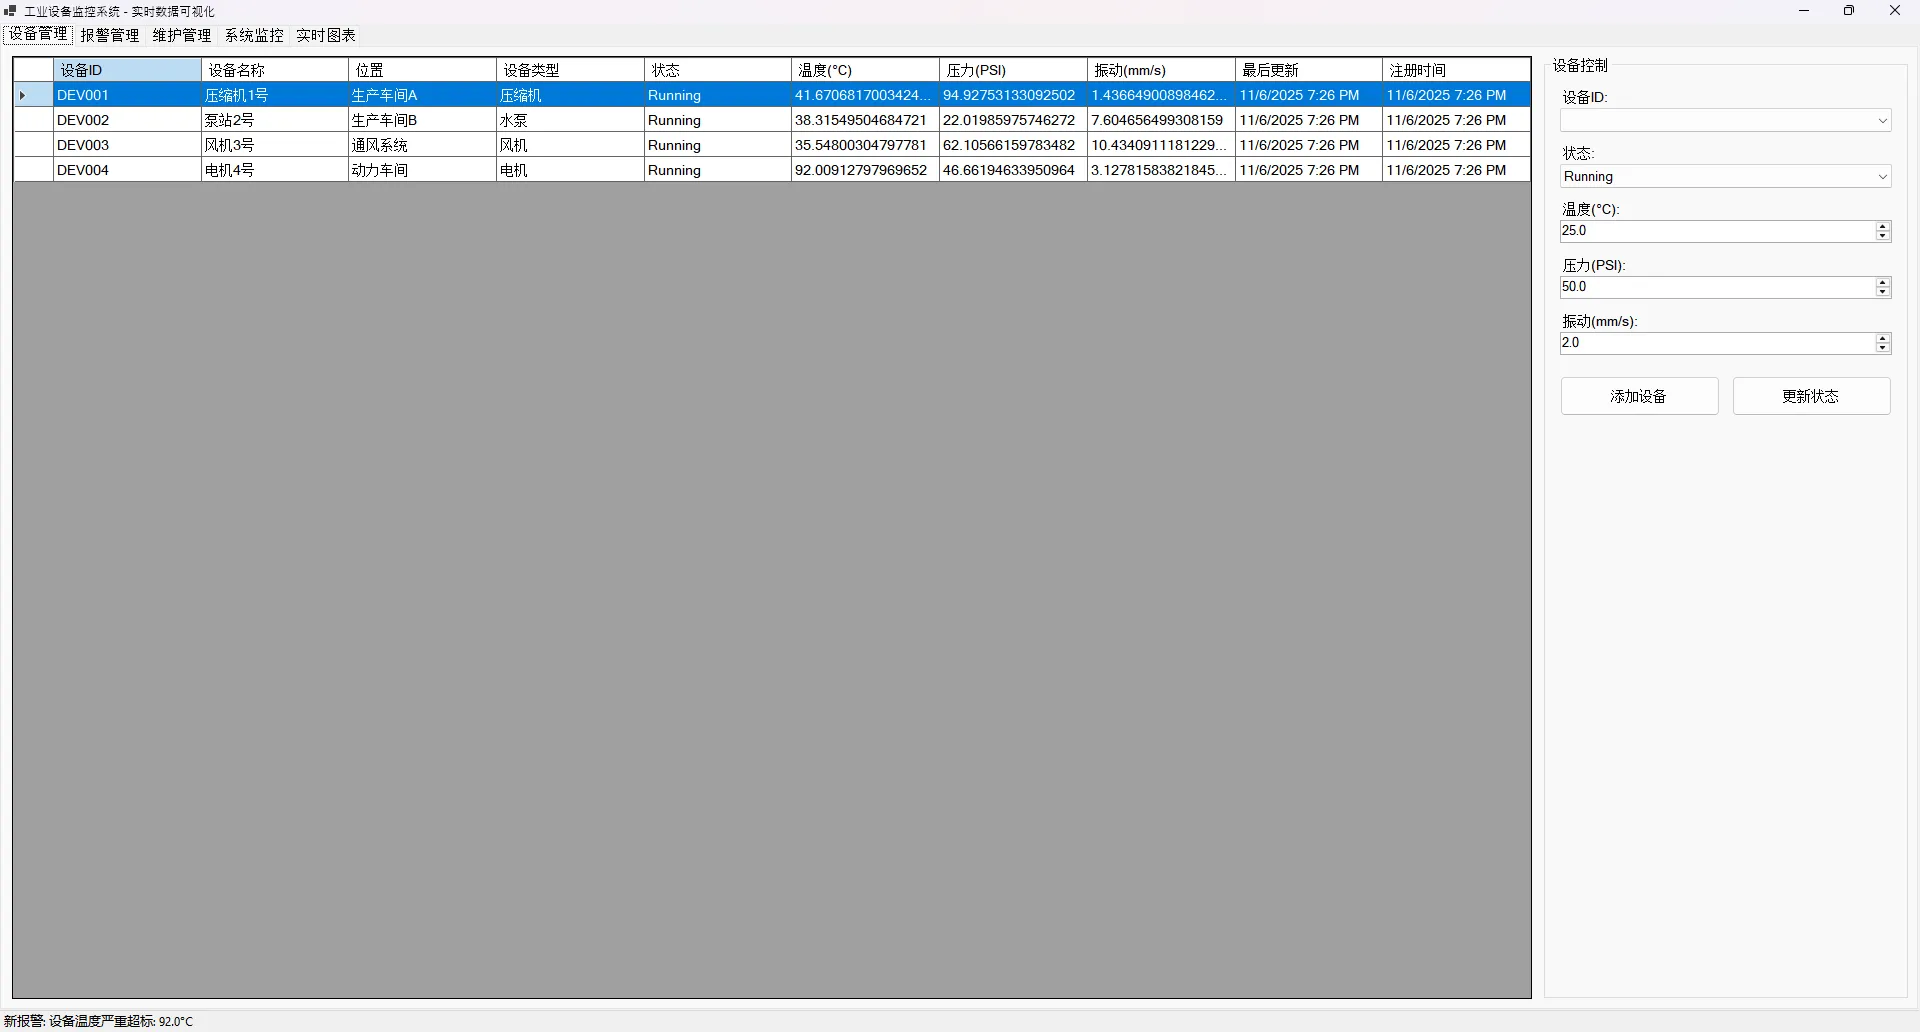Focus the 振动(mm/s) input field showing 2.0
Image resolution: width=1920 pixels, height=1032 pixels.
[1716, 343]
